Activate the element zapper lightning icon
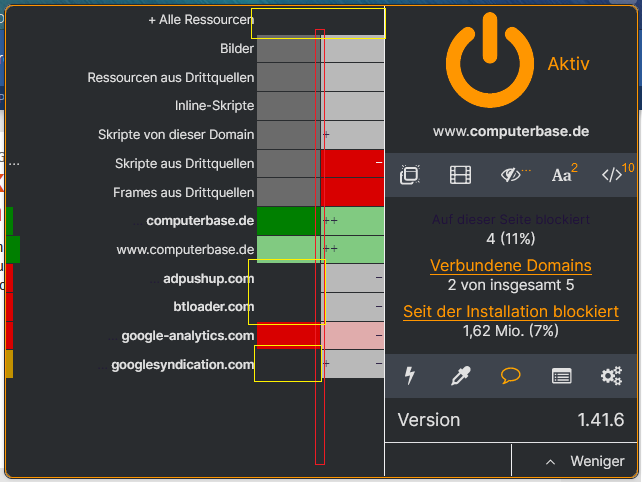The width and height of the screenshot is (642, 483). (x=410, y=376)
